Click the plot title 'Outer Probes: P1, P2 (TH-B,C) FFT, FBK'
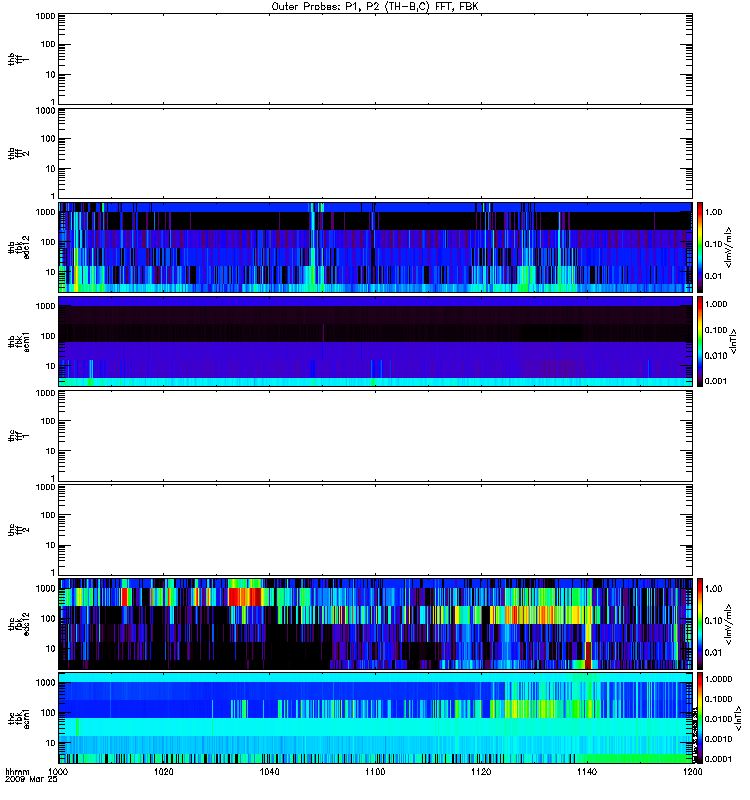 pos(374,7)
